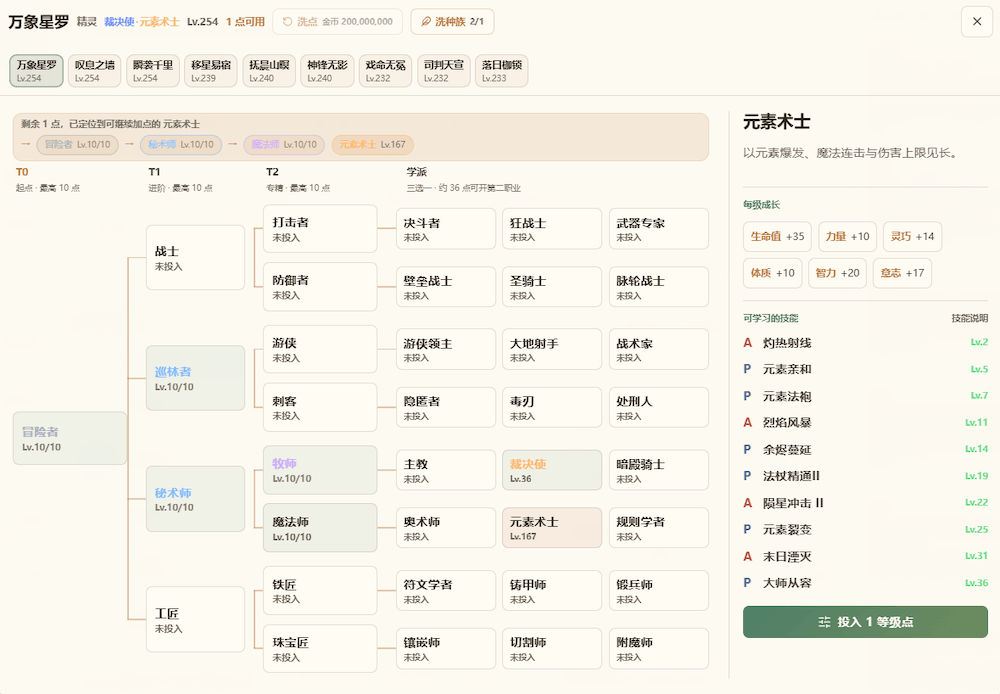Select the 打击者 T2 node

pyautogui.click(x=320, y=229)
